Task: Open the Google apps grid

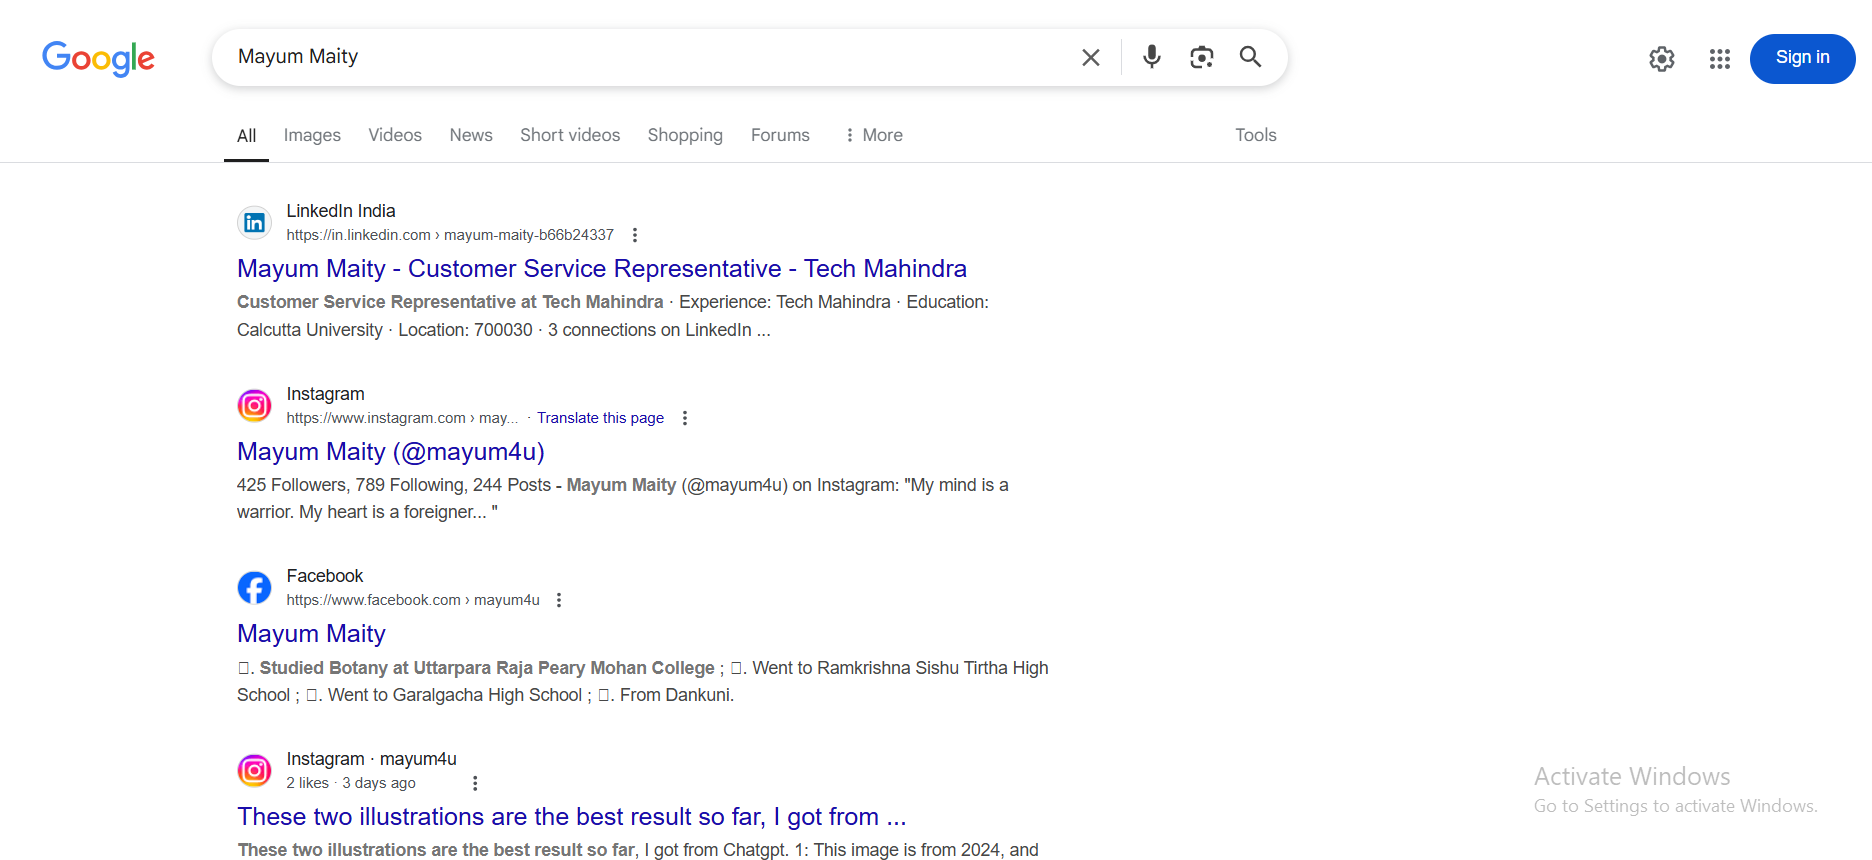Action: tap(1719, 59)
